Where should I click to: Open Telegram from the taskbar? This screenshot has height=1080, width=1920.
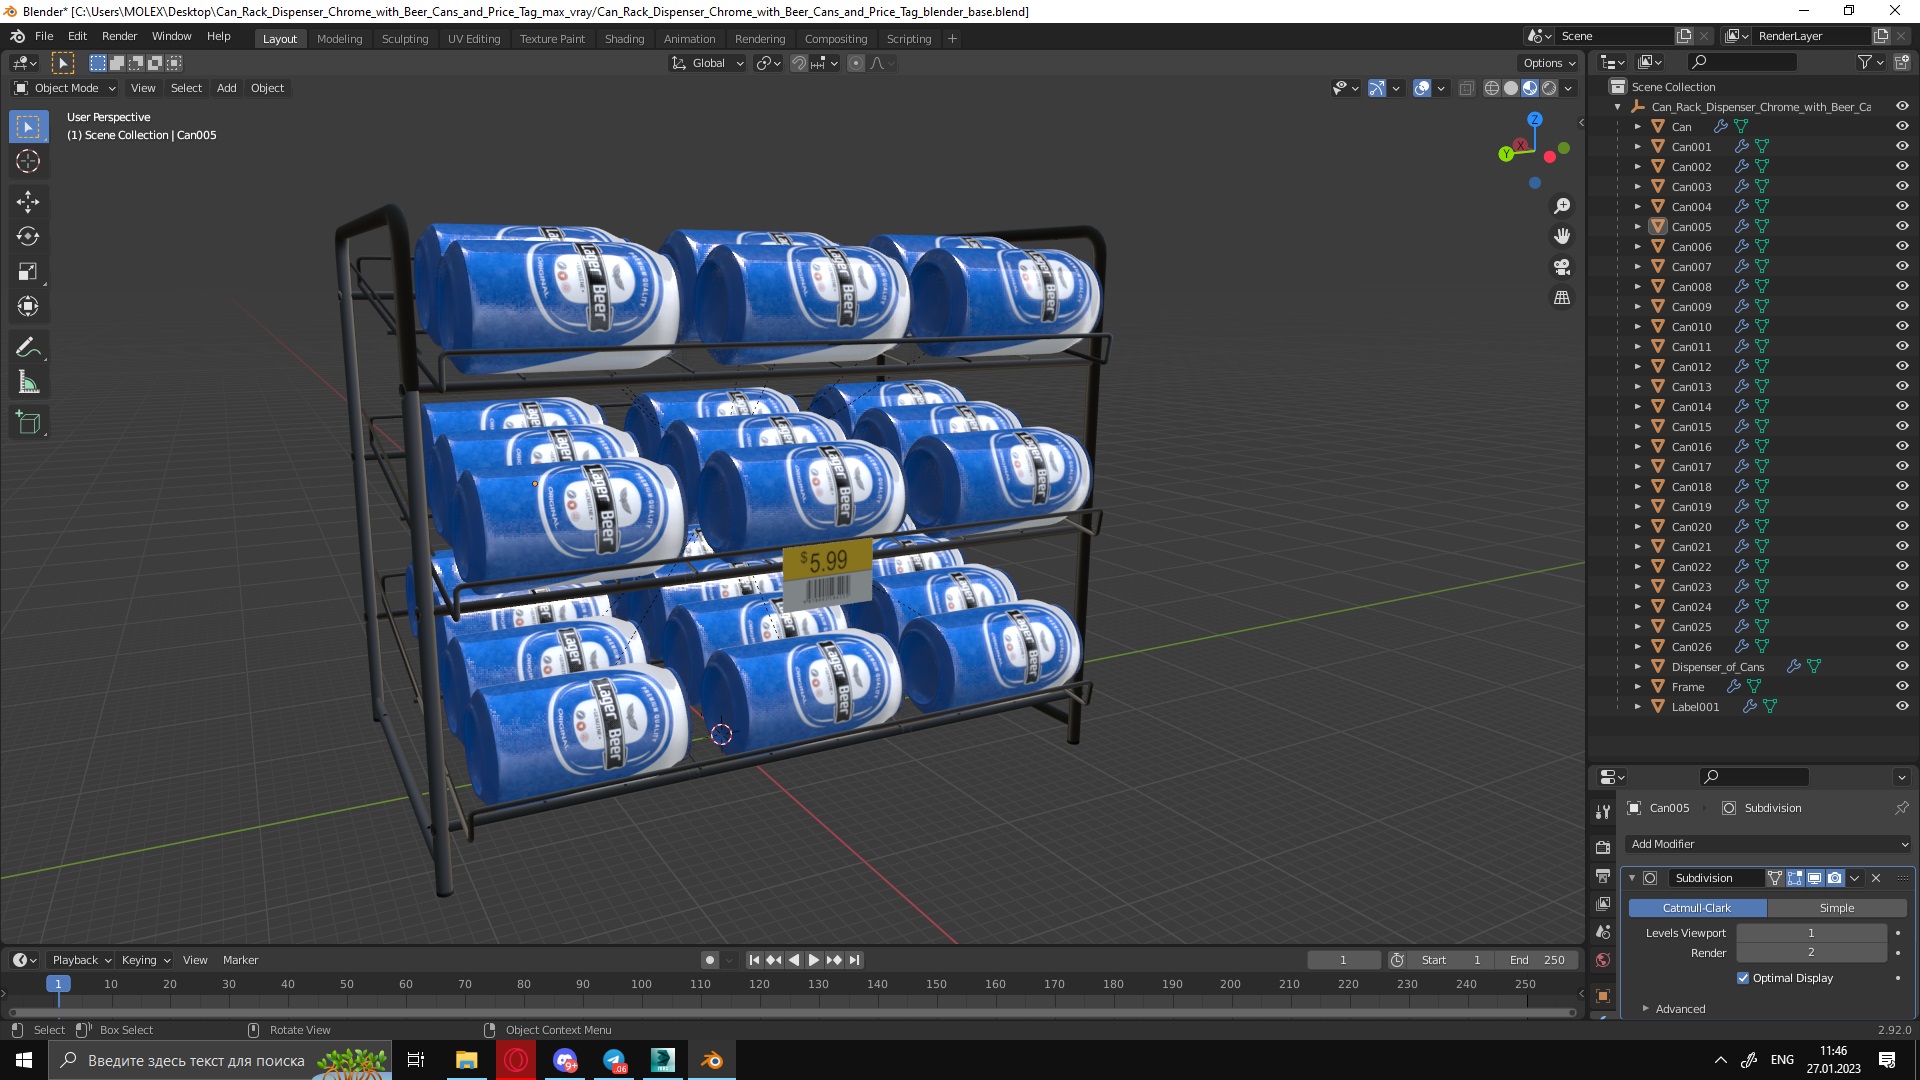click(614, 1060)
